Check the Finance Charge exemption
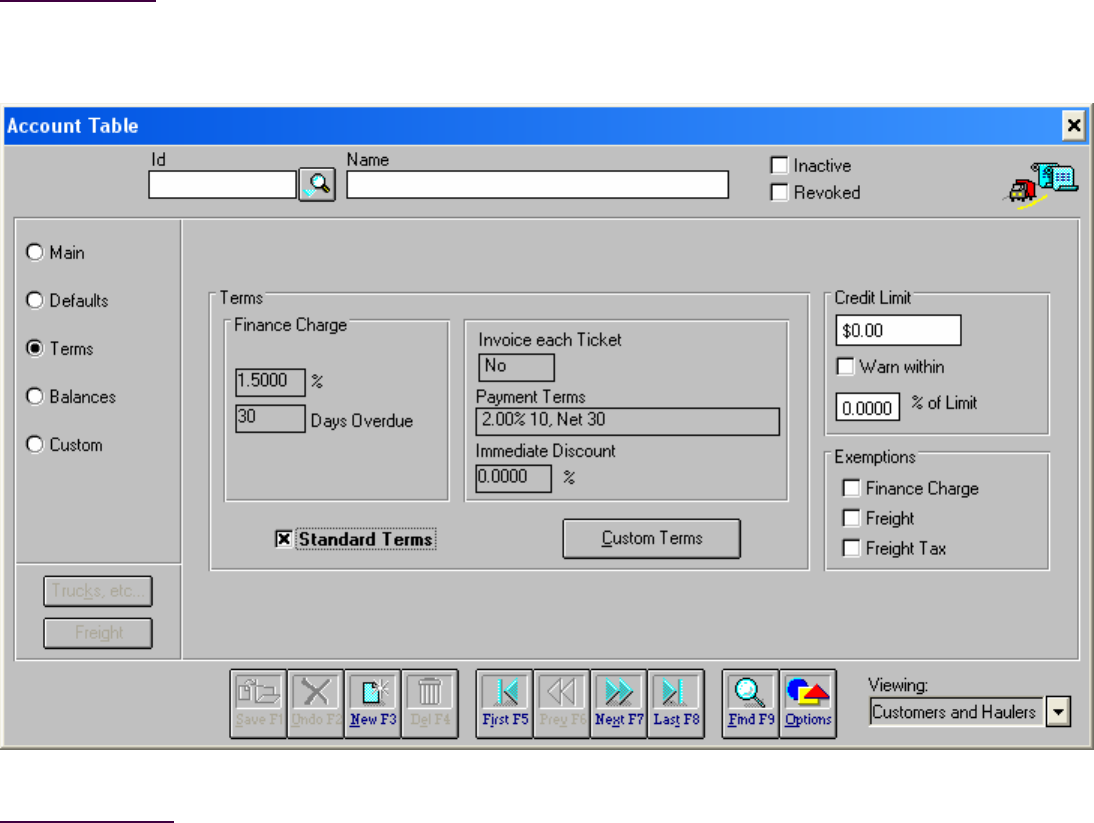This screenshot has height=823, width=1094. coord(851,488)
